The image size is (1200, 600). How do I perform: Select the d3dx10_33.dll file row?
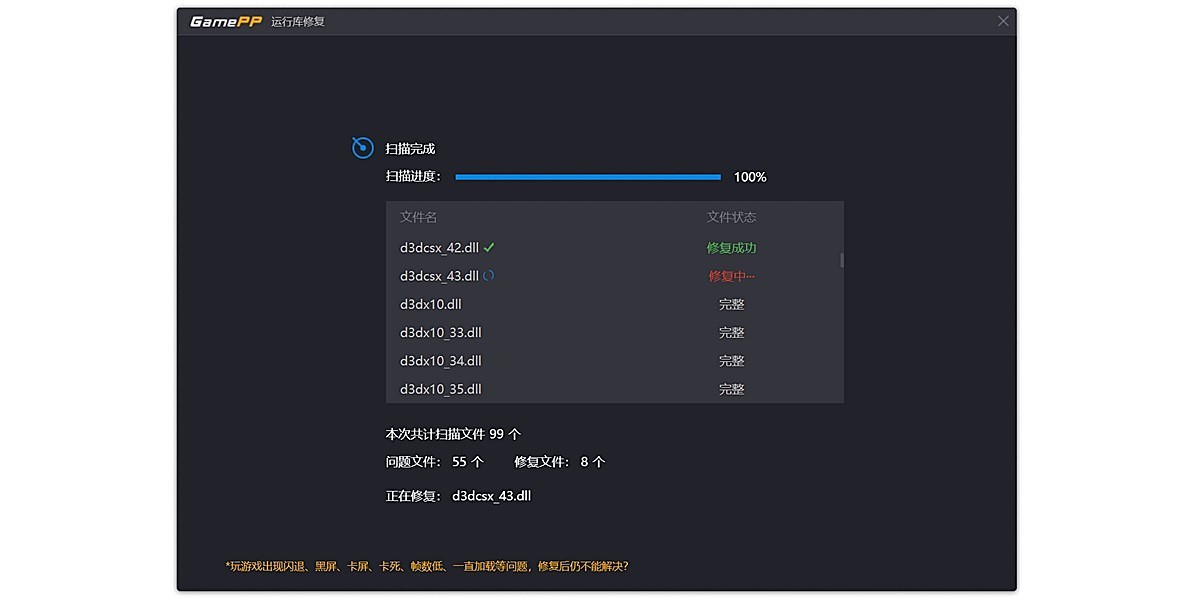pyautogui.click(x=440, y=332)
